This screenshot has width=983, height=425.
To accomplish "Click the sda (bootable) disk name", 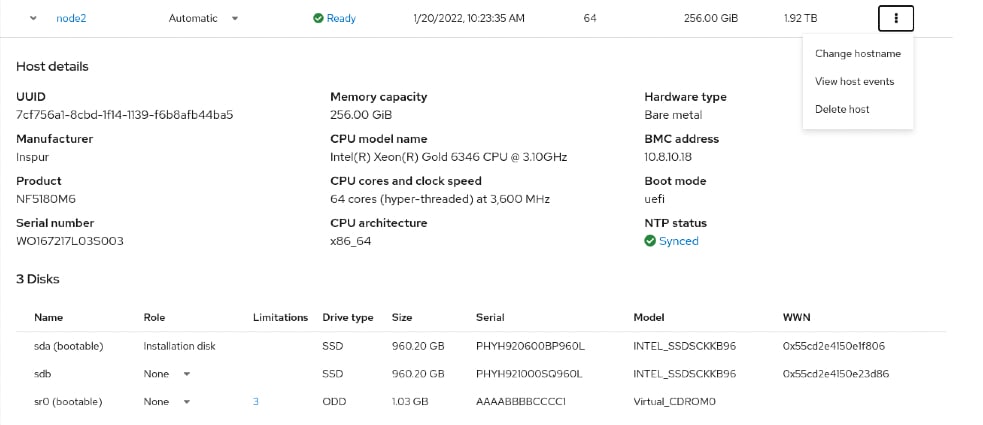I will pos(68,346).
